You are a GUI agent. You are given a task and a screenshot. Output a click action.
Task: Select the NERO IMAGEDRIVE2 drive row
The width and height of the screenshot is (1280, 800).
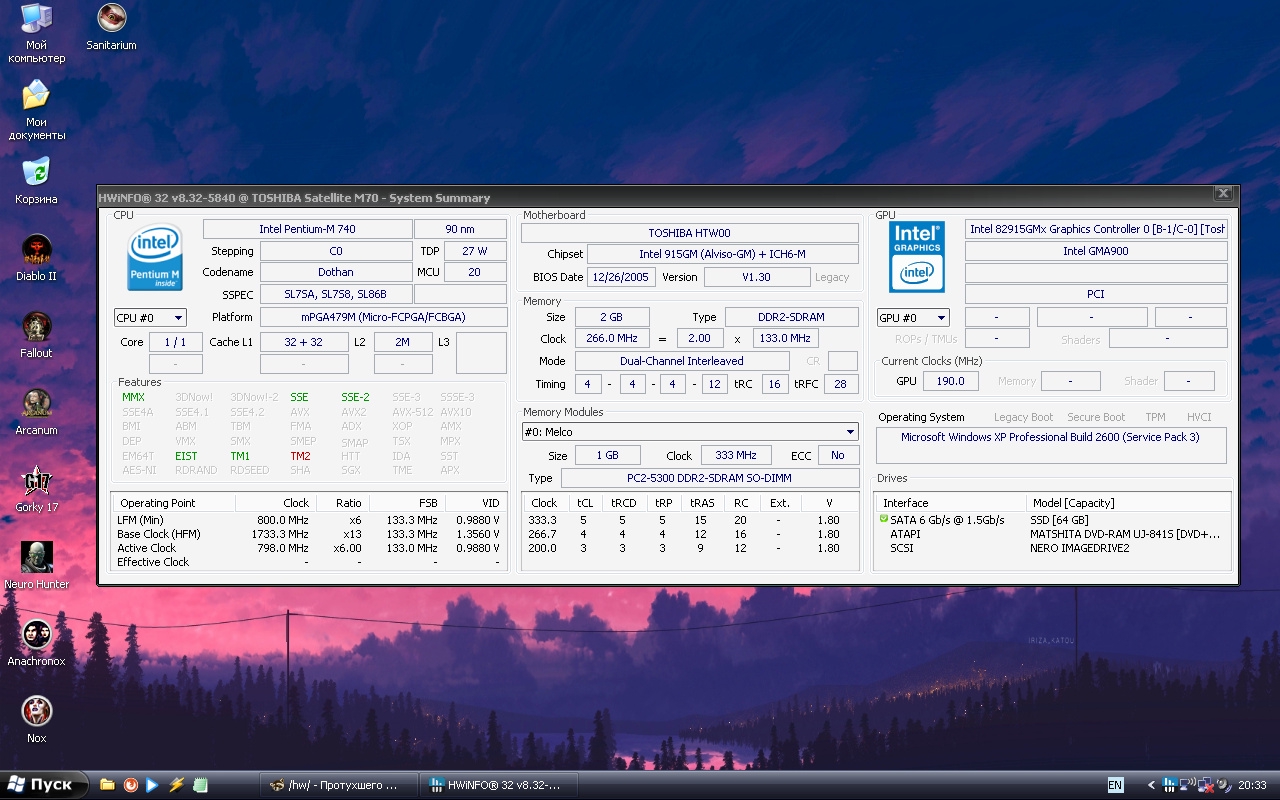[x=1053, y=548]
